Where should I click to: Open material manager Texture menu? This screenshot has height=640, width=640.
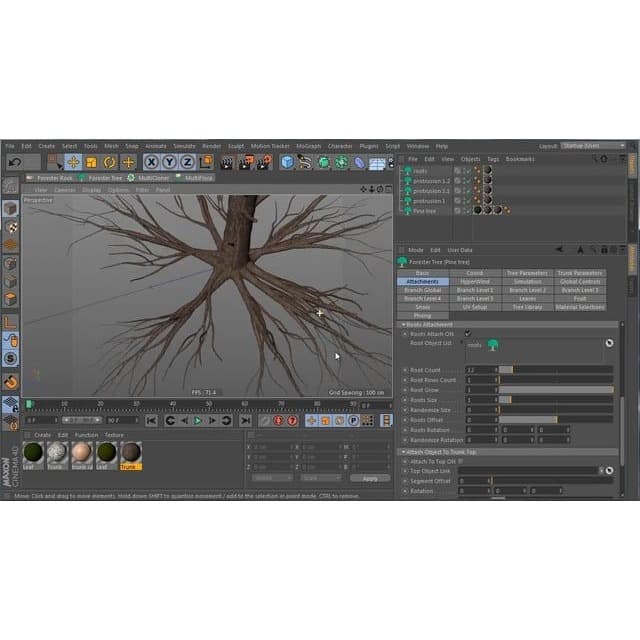click(114, 435)
